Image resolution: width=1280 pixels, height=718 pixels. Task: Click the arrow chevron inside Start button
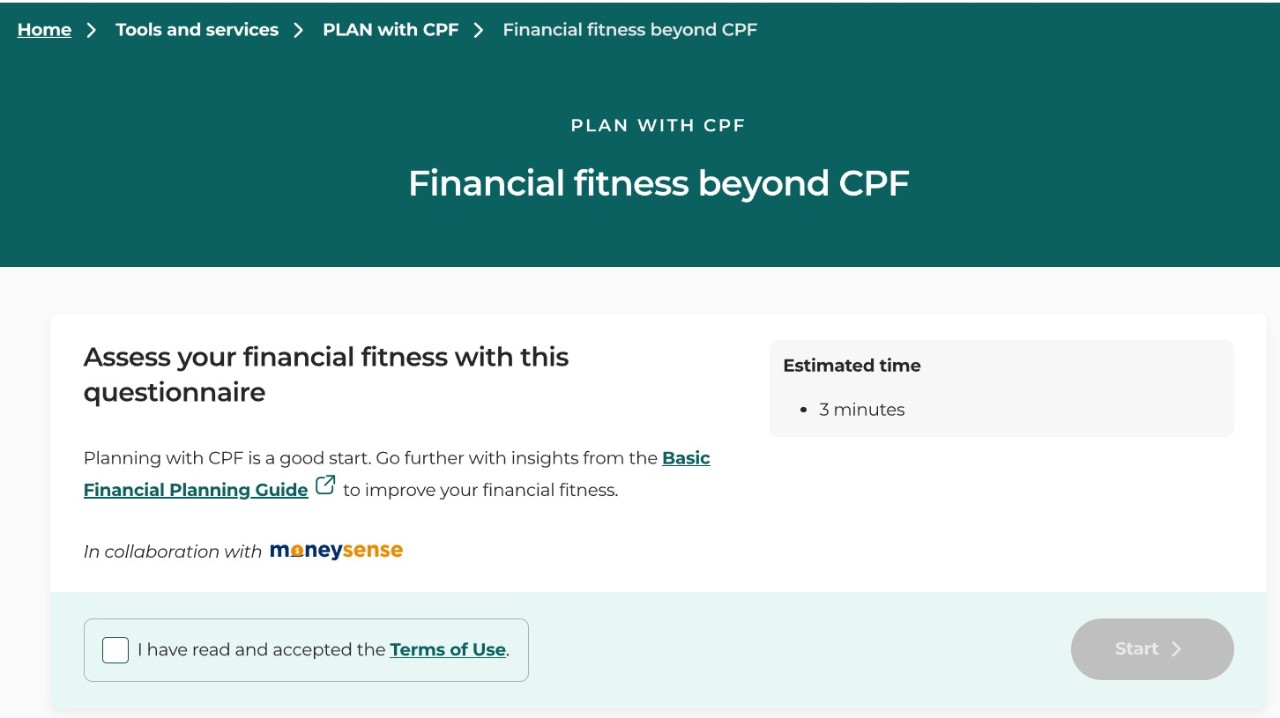pyautogui.click(x=1177, y=649)
